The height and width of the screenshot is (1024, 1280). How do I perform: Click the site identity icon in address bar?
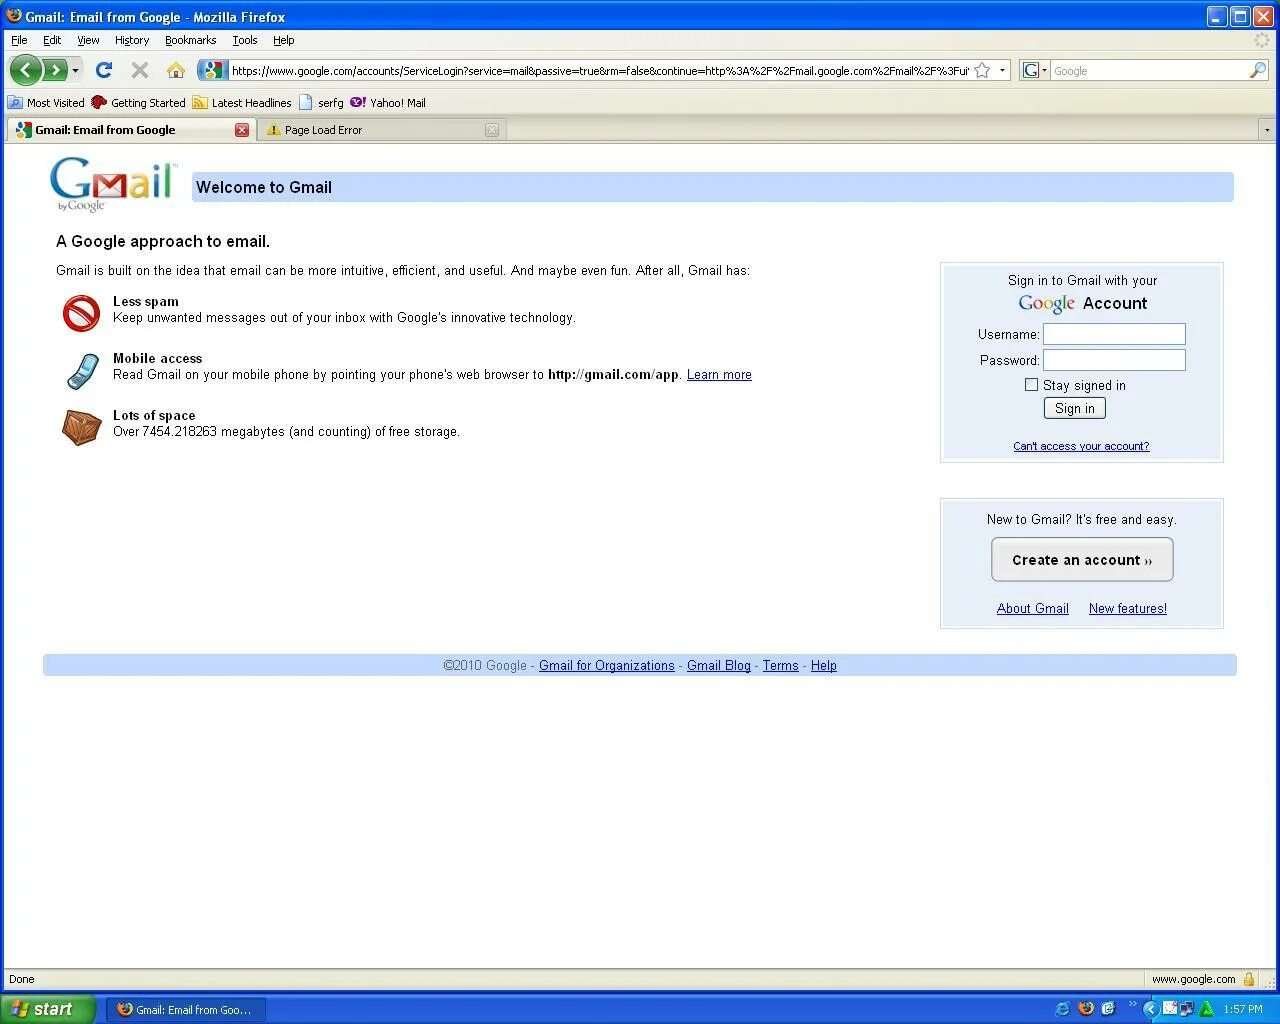[x=212, y=70]
